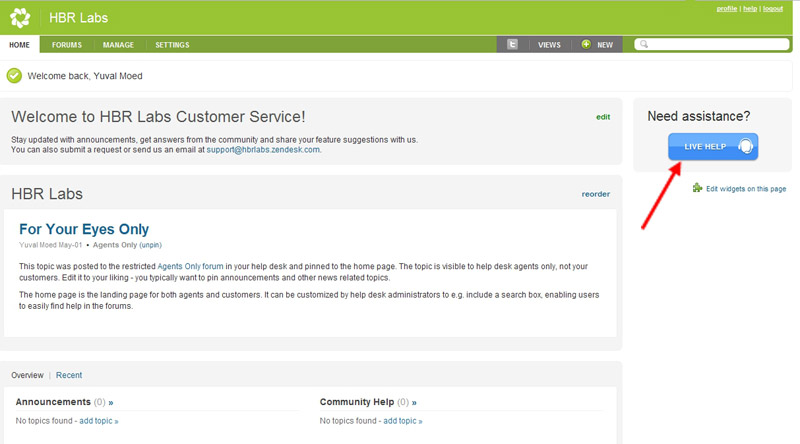Click the HBR Labs header title
This screenshot has width=800, height=444.
pyautogui.click(x=79, y=18)
